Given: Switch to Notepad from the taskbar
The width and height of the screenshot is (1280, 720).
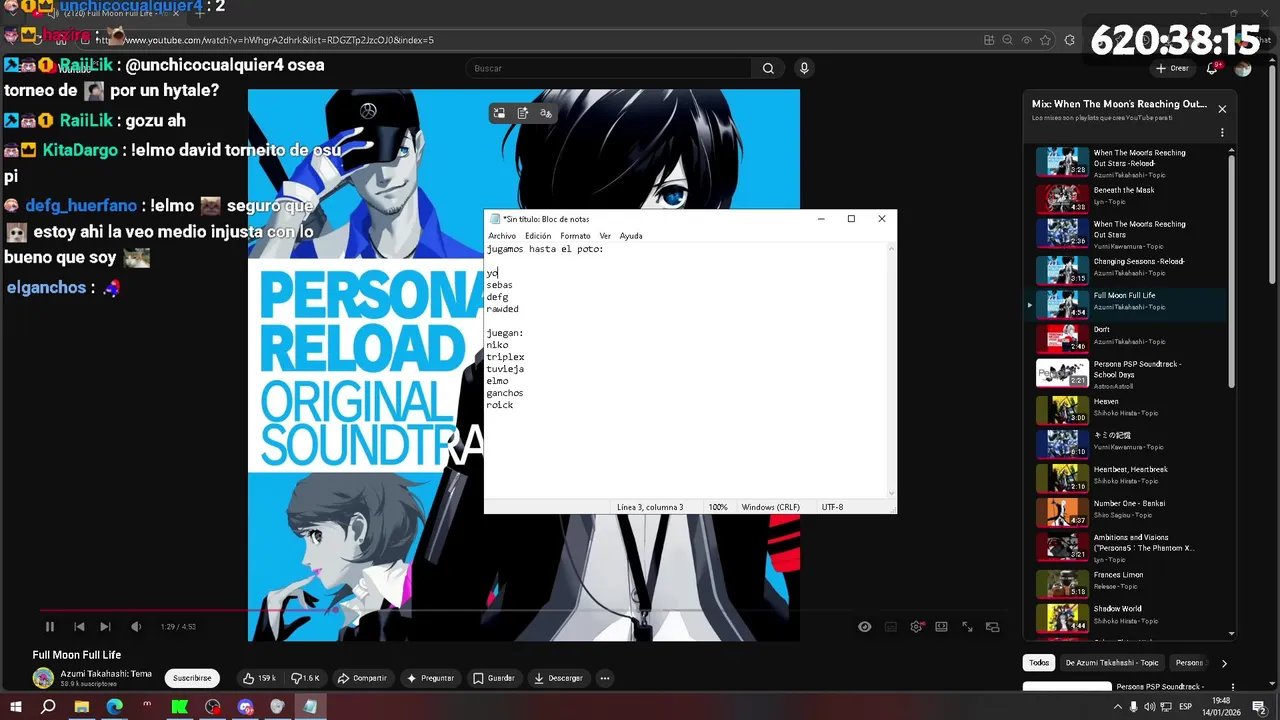Looking at the screenshot, I should tap(310, 706).
